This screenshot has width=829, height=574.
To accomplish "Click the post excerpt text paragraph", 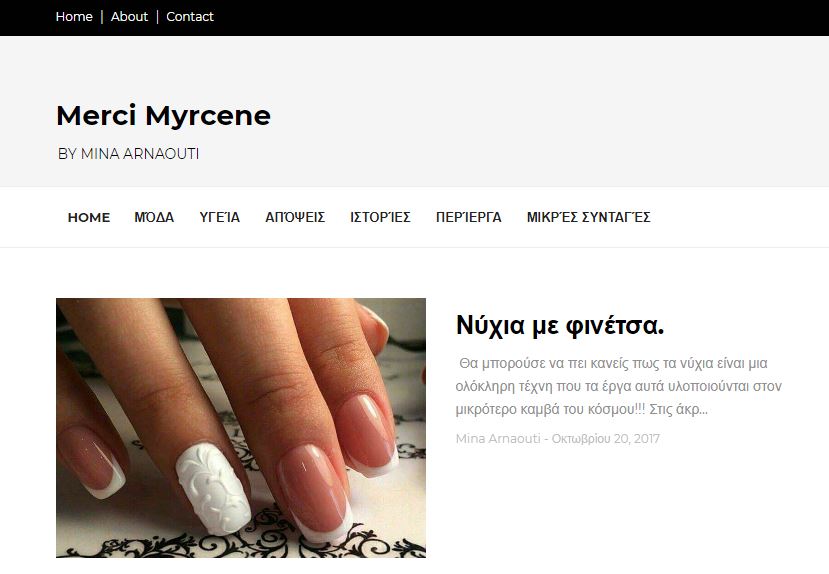I will [x=618, y=386].
